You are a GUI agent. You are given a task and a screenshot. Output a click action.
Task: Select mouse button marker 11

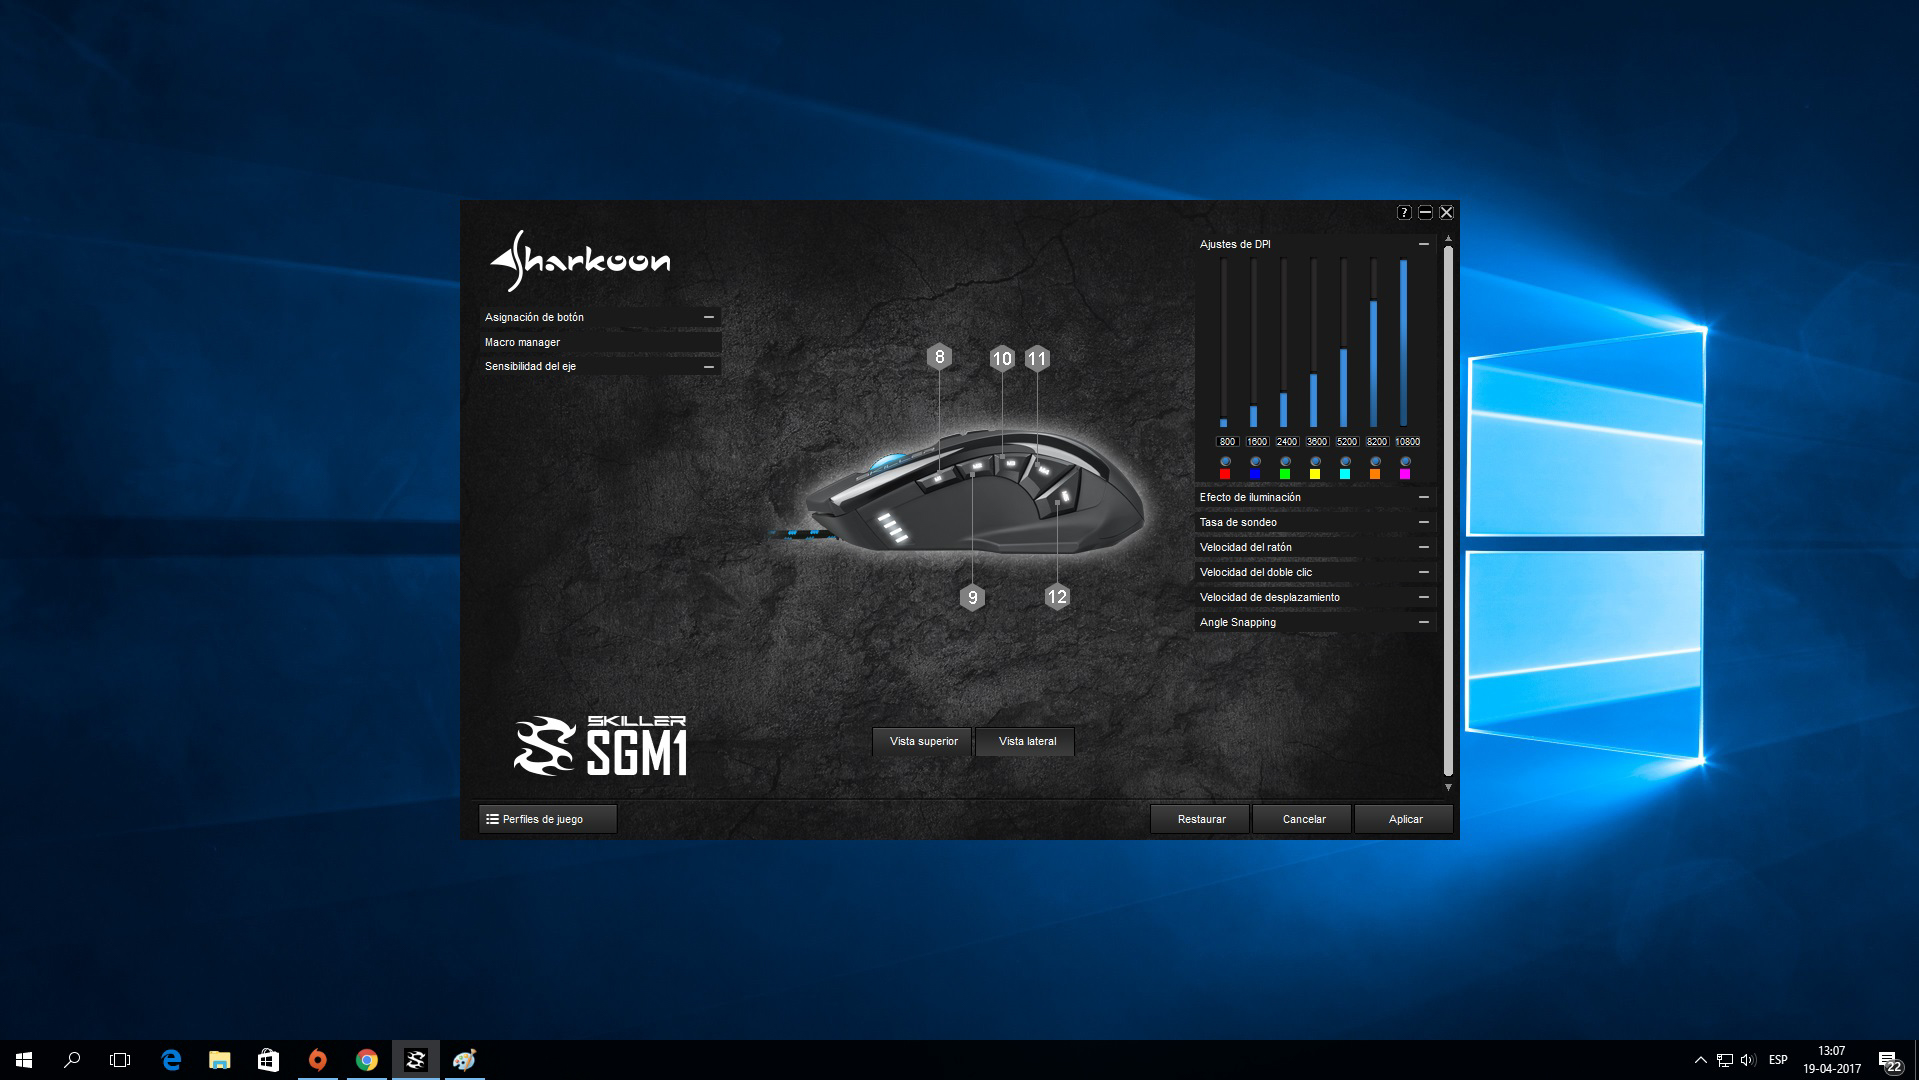1037,359
